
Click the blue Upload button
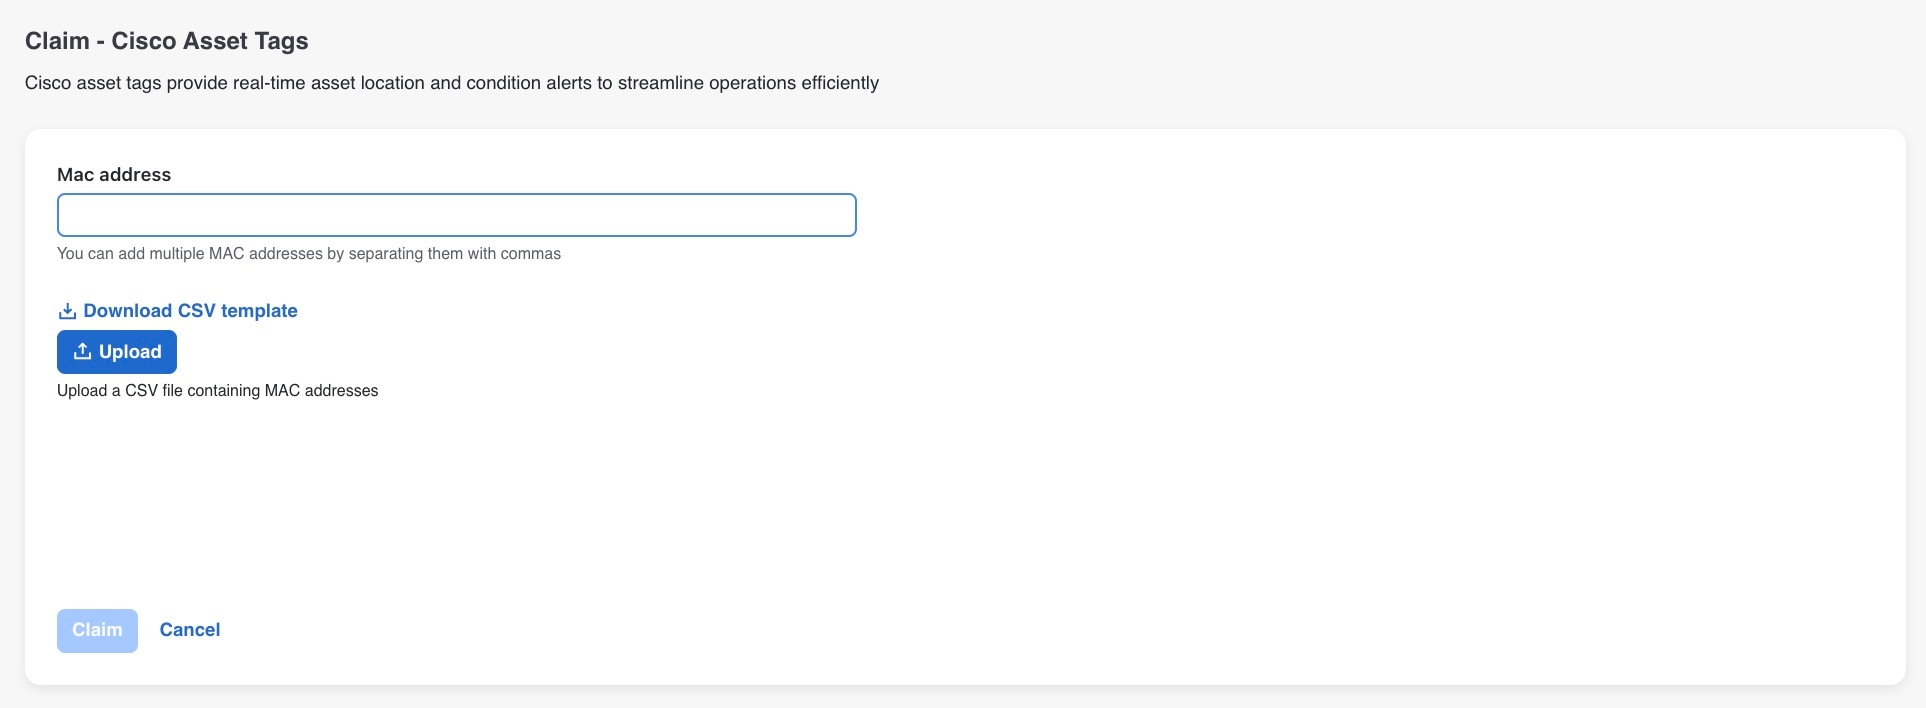tap(117, 352)
